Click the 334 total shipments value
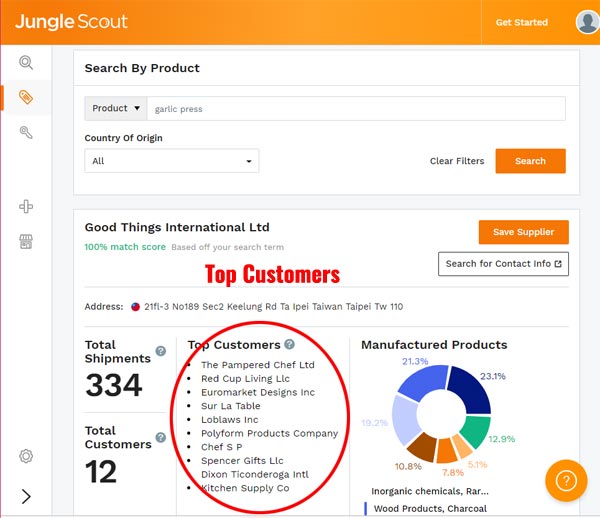This screenshot has height=518, width=600. coord(114,385)
